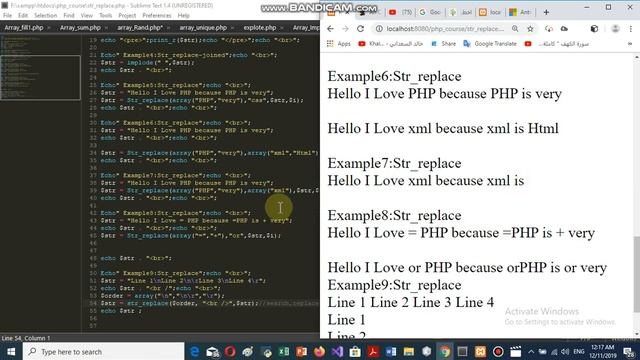The height and width of the screenshot is (360, 640).
Task: Open Chrome's three-dot menu
Action: [631, 29]
